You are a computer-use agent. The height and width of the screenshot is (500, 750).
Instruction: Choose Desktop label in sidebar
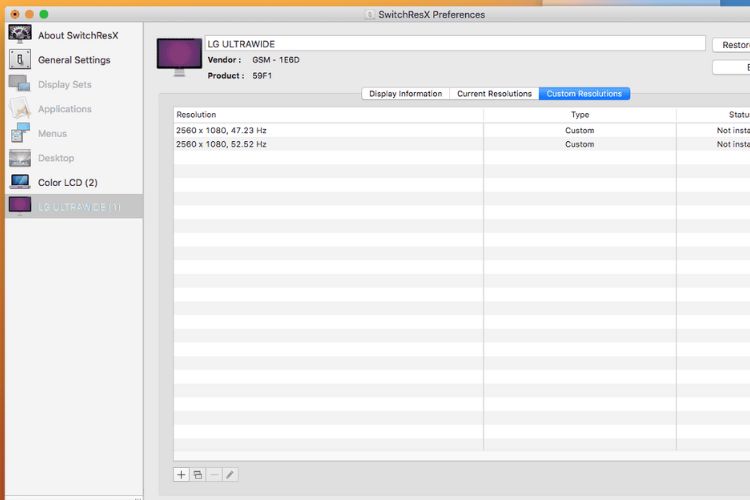[56, 158]
